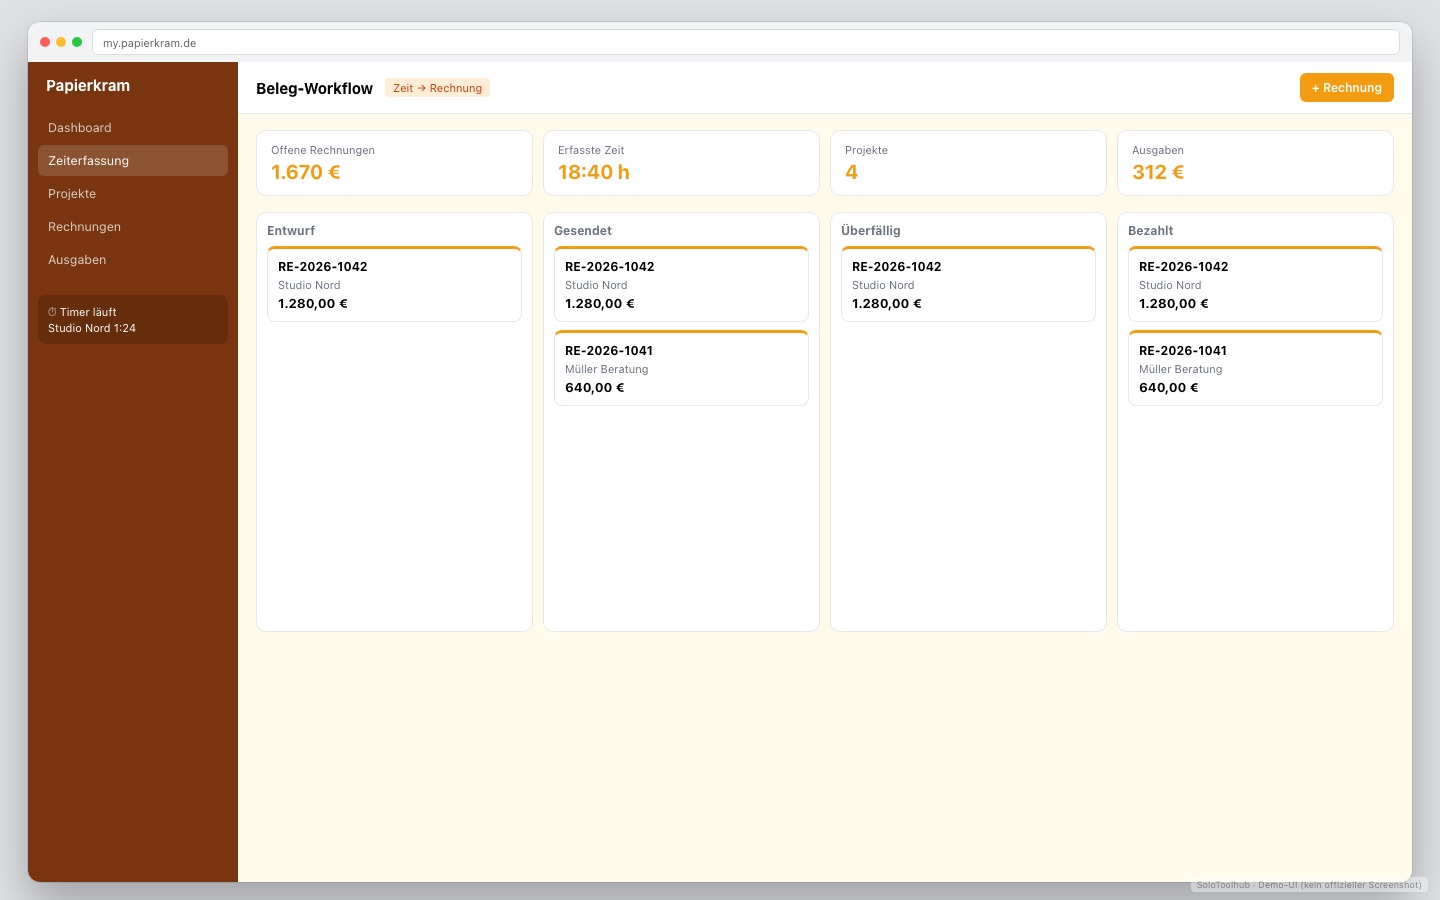
Task: Click 640,00 € amount in Bezahlt column
Action: pyautogui.click(x=1168, y=388)
